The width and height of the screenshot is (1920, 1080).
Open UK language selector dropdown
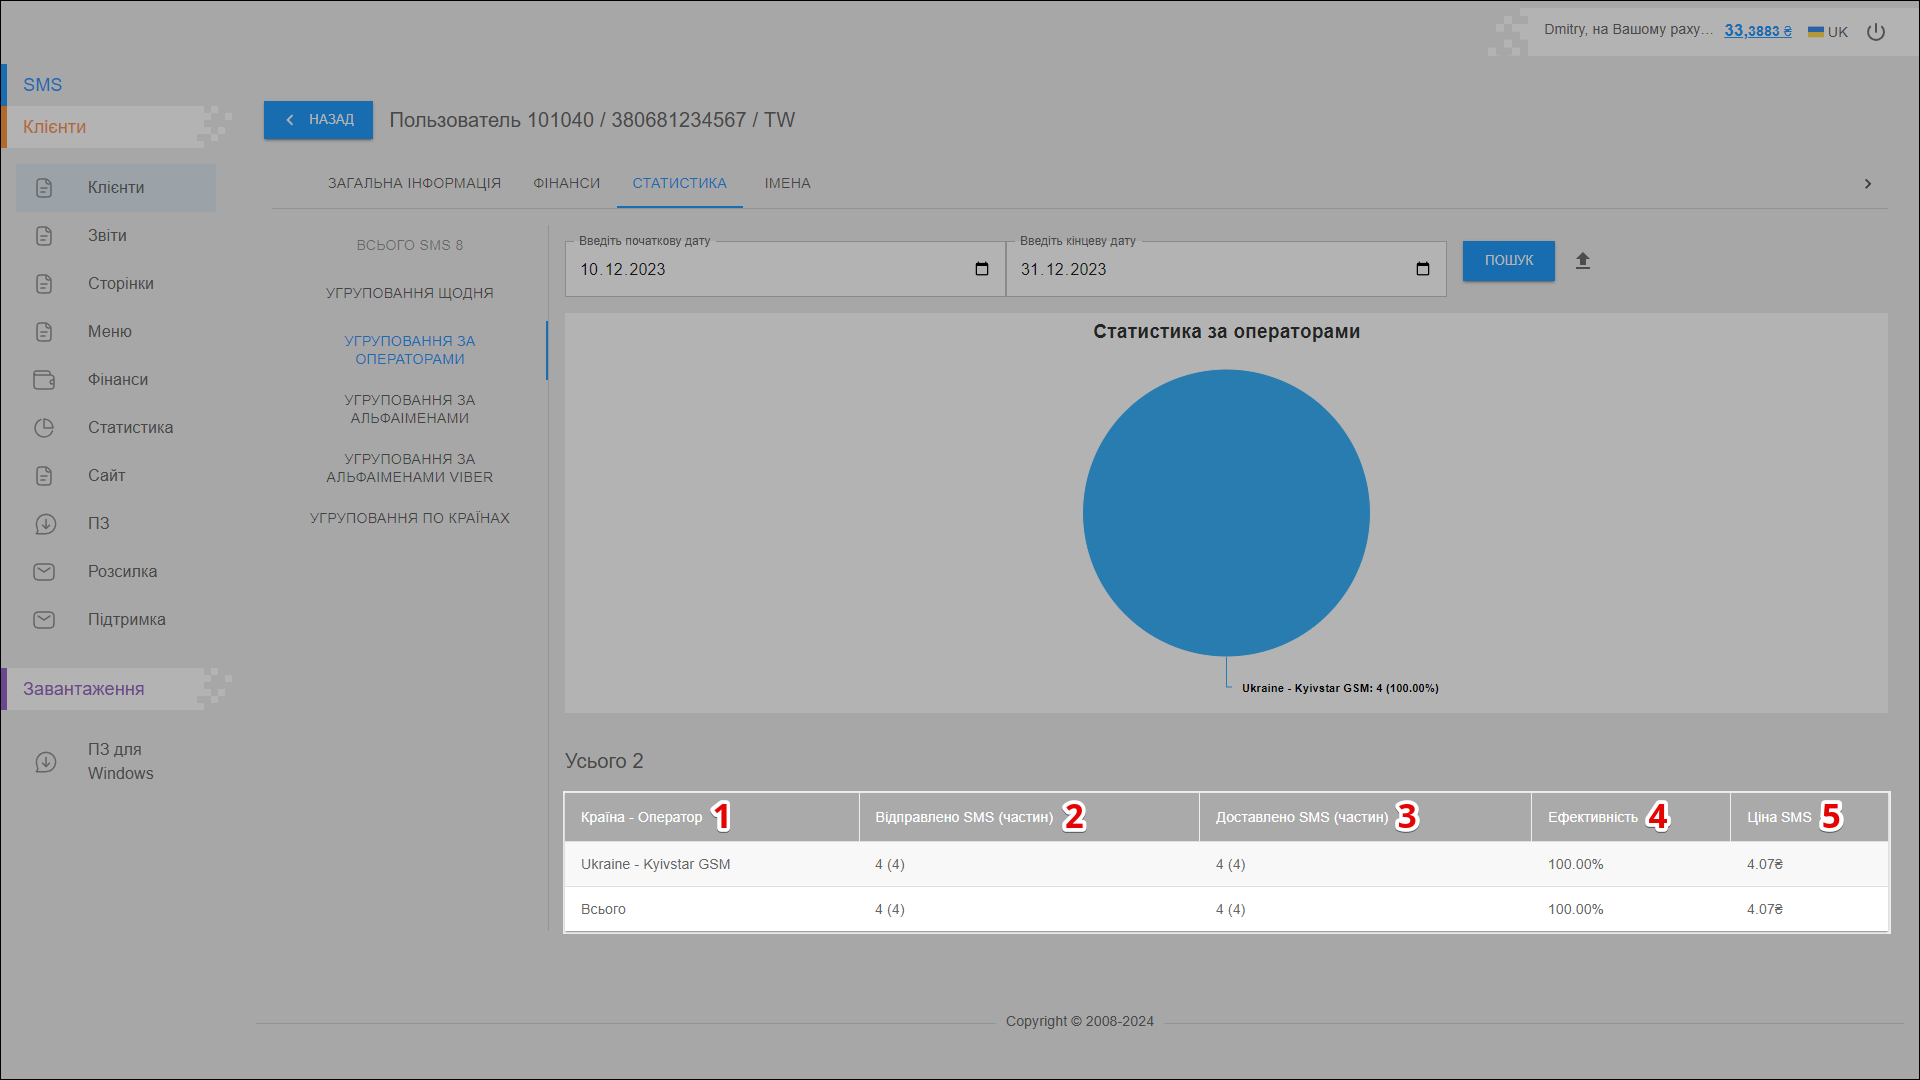[x=1828, y=32]
